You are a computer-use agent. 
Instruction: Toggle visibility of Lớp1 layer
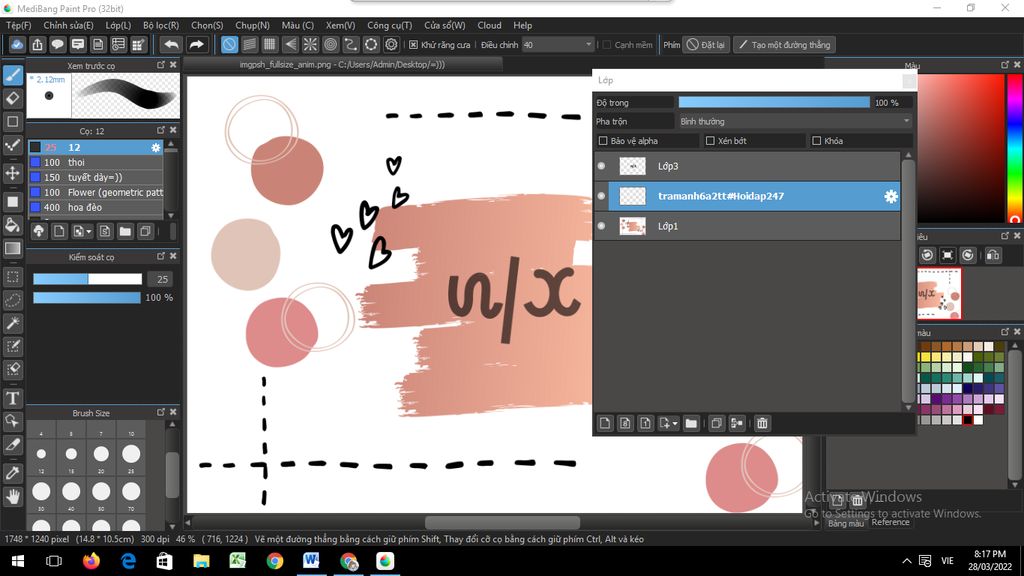pos(601,226)
